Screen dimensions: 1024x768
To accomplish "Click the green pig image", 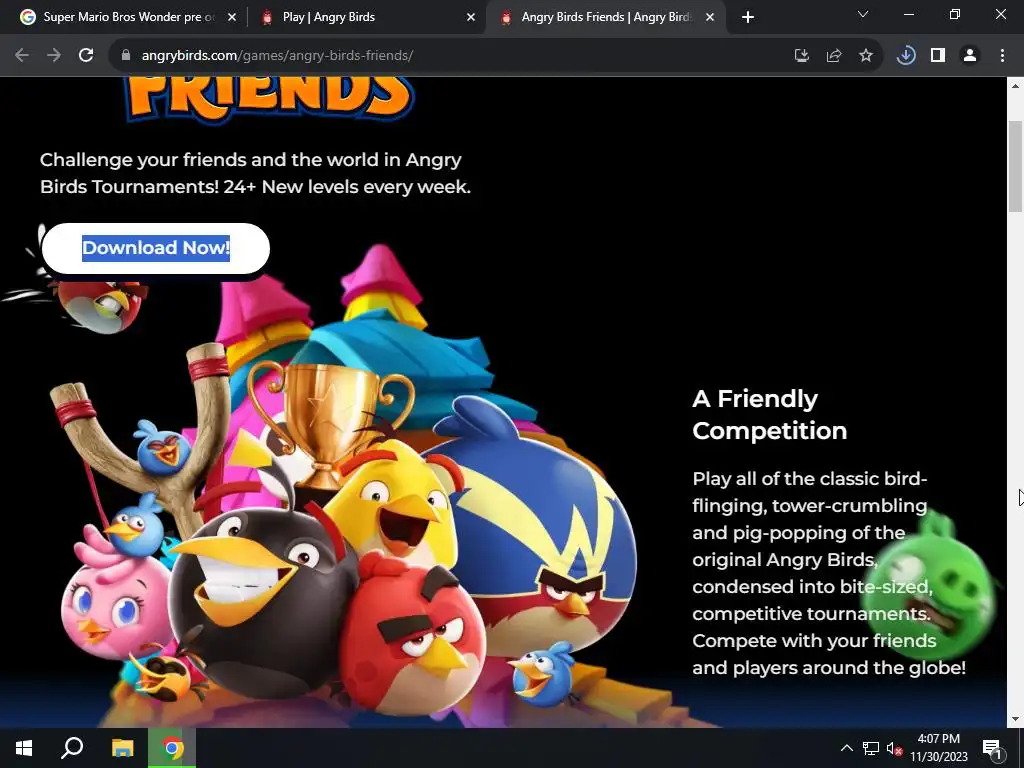I will (931, 586).
